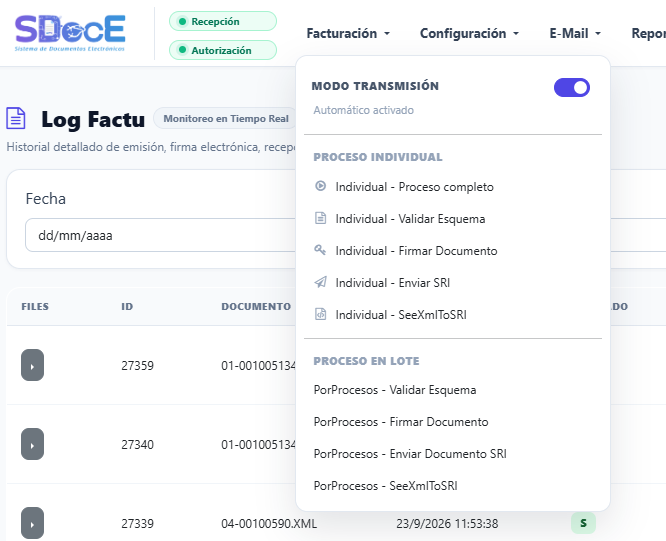Open the E-Mail dropdown menu

click(575, 33)
